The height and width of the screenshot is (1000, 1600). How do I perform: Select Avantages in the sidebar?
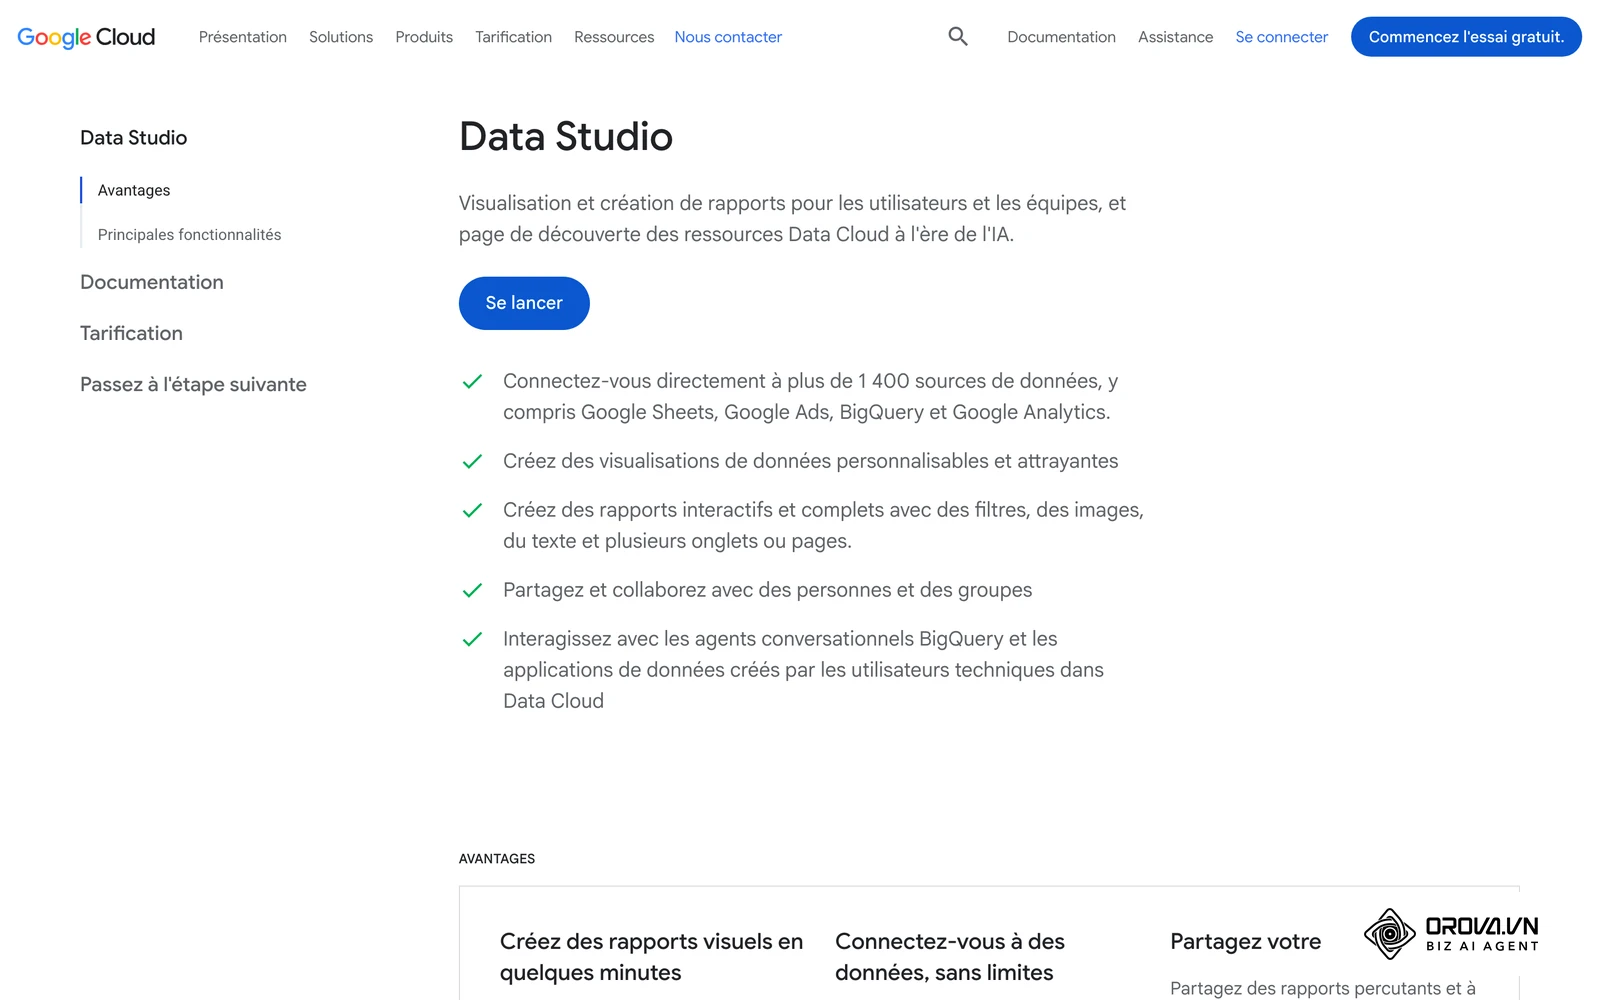[x=134, y=190]
